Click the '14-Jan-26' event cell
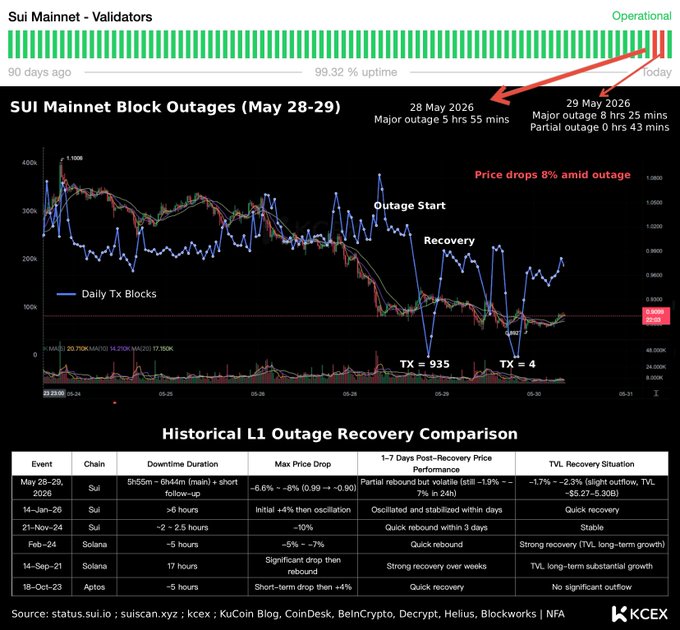The image size is (680, 630). pos(42,510)
